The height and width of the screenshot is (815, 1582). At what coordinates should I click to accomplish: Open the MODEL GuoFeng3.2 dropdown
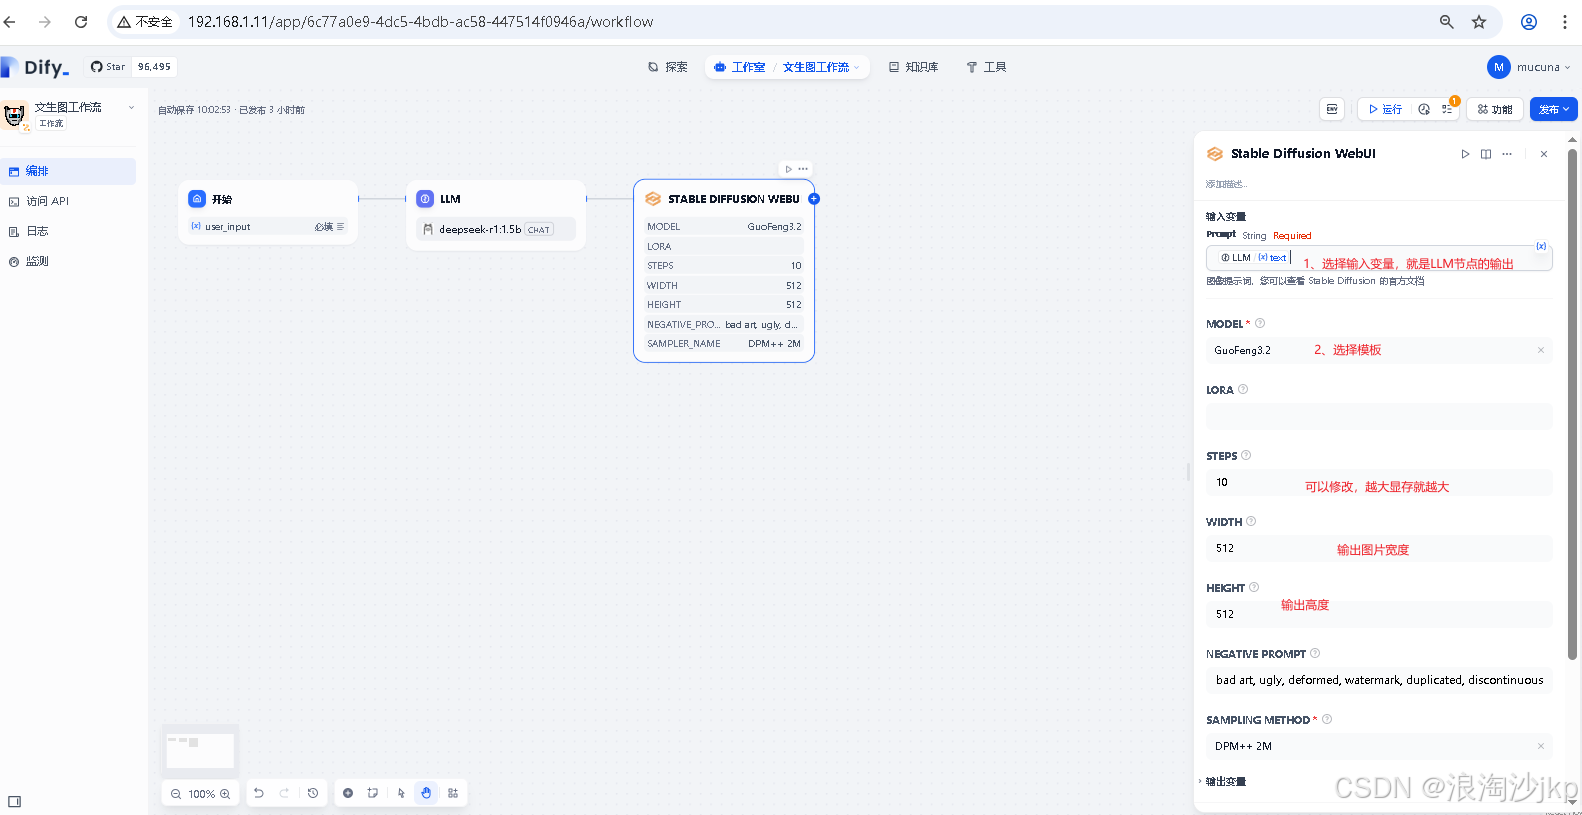pos(1379,350)
